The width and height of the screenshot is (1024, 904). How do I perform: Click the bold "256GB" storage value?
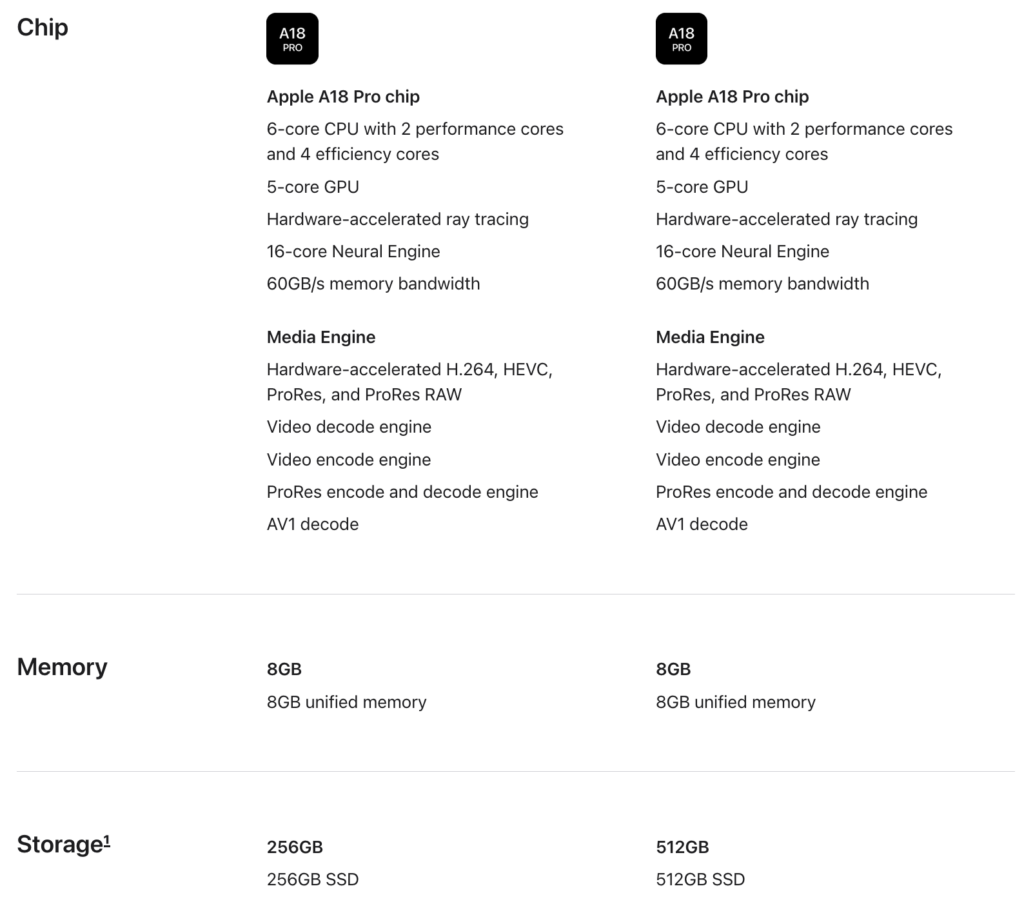(x=295, y=847)
